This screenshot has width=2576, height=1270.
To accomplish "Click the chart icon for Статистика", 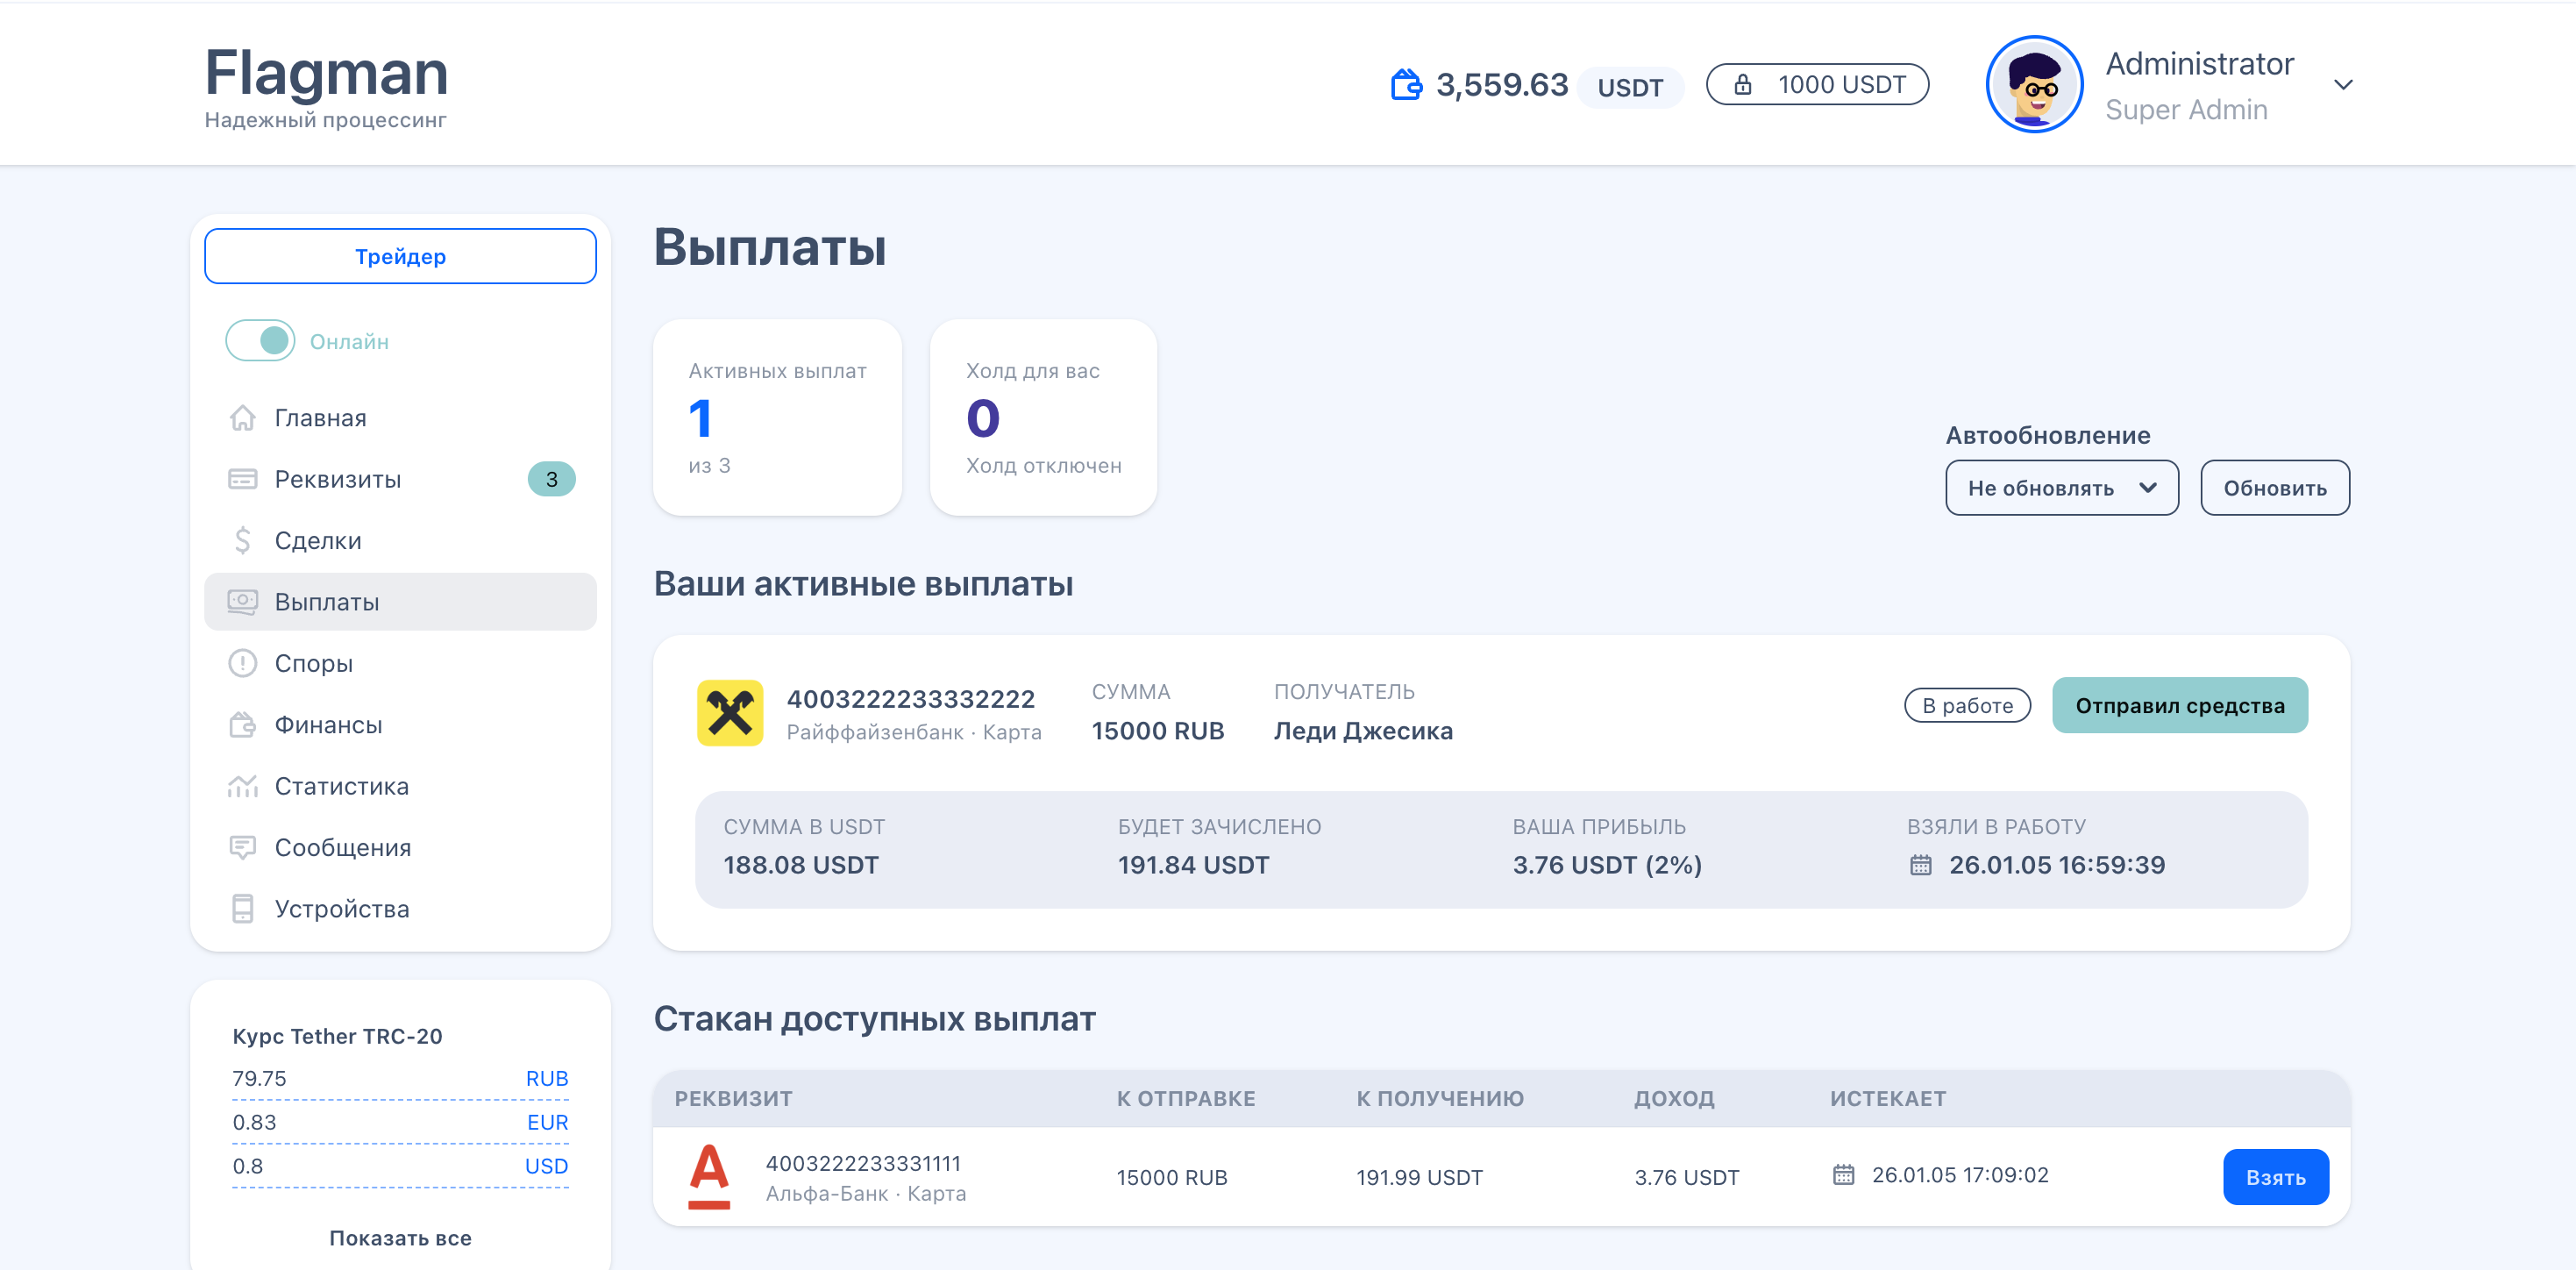I will point(242,787).
